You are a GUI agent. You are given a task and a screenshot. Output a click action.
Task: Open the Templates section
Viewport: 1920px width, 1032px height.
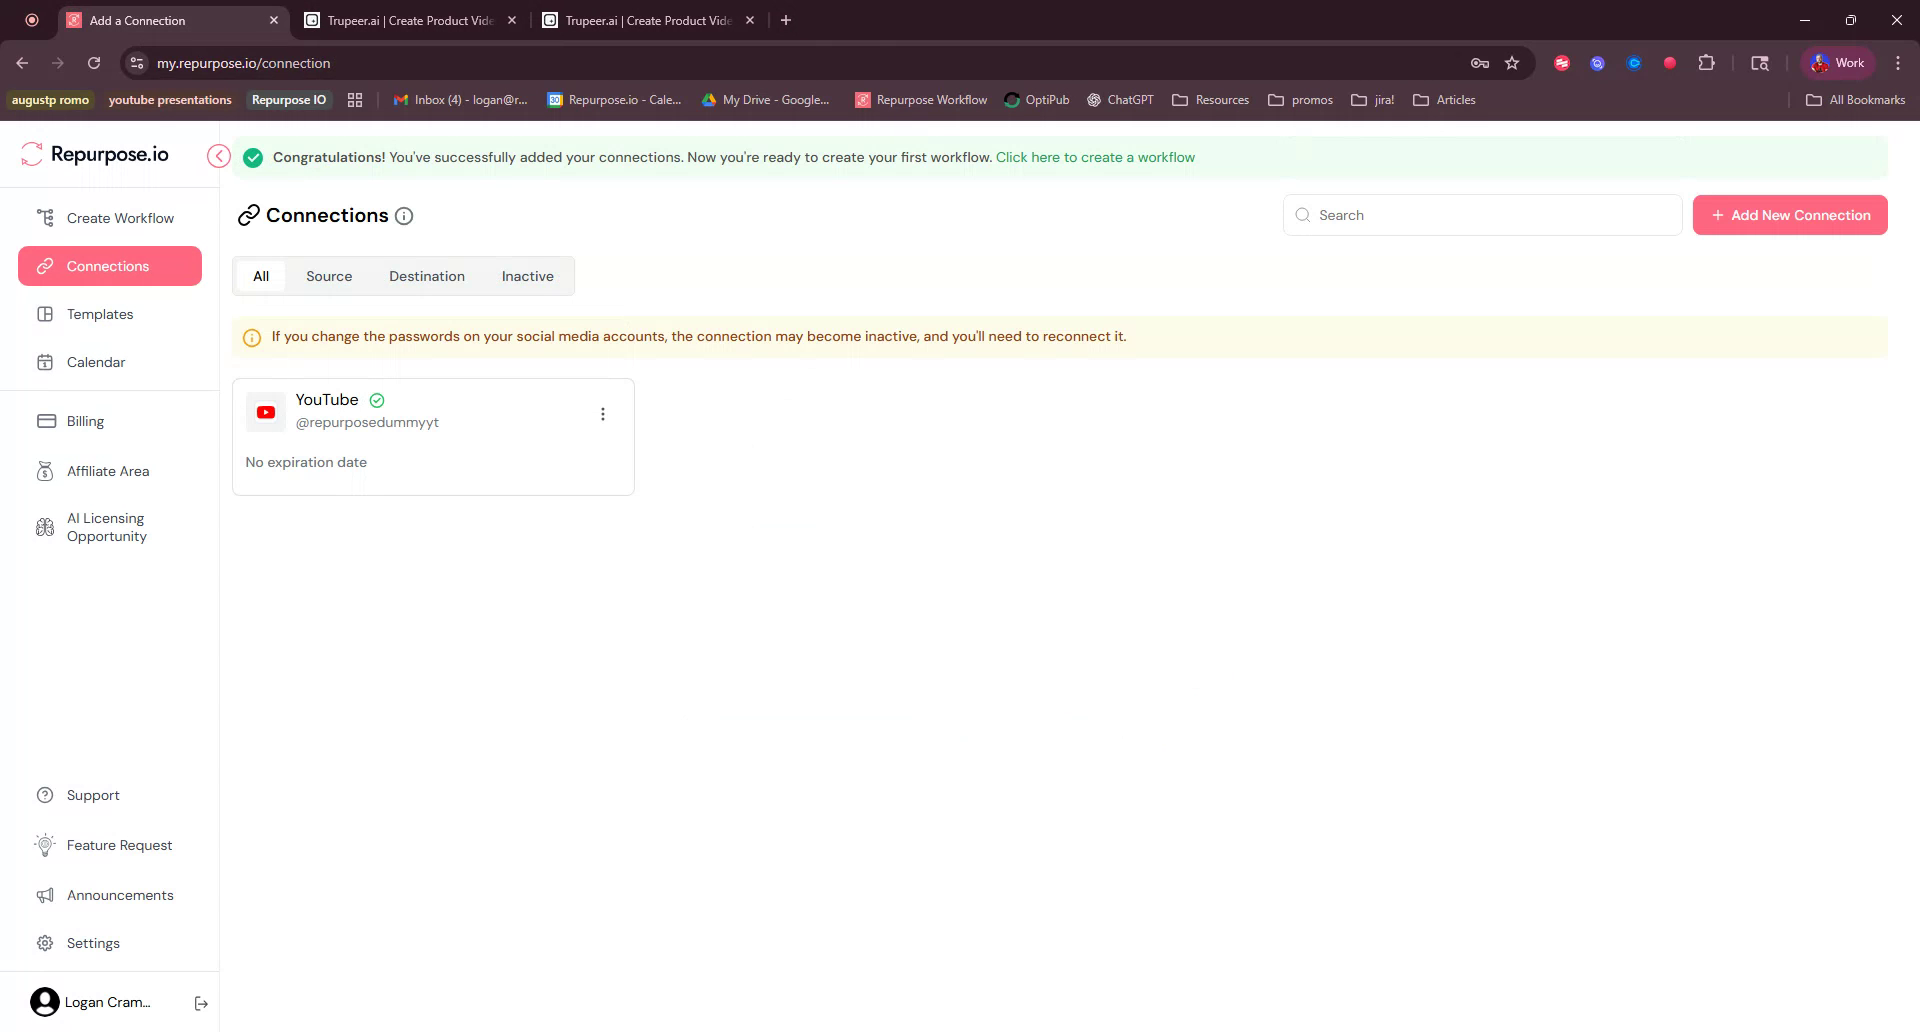click(99, 314)
